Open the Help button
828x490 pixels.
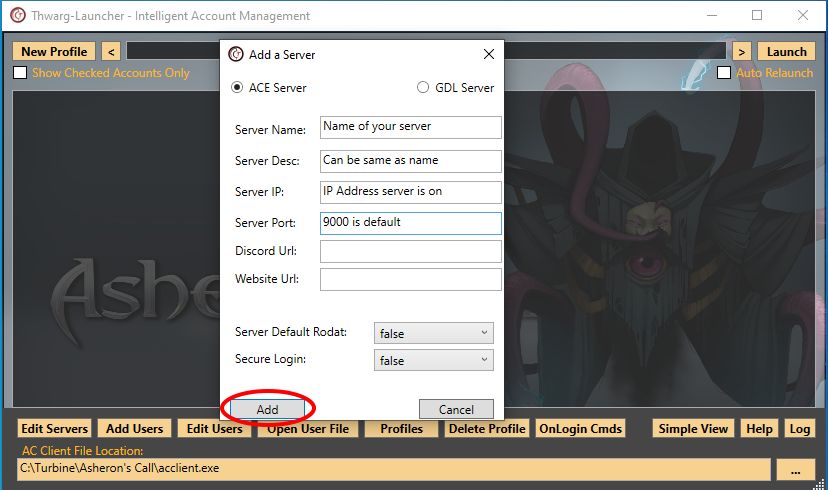pyautogui.click(x=759, y=428)
